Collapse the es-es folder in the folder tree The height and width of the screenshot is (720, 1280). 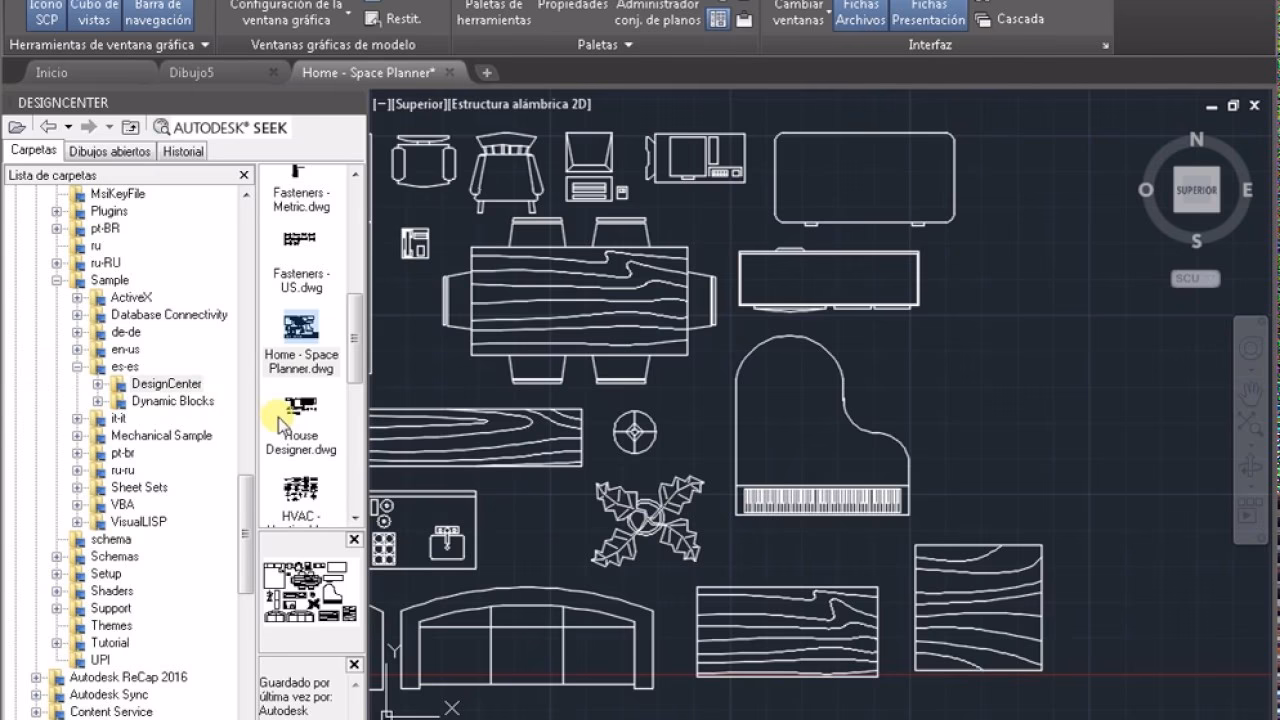pos(77,366)
